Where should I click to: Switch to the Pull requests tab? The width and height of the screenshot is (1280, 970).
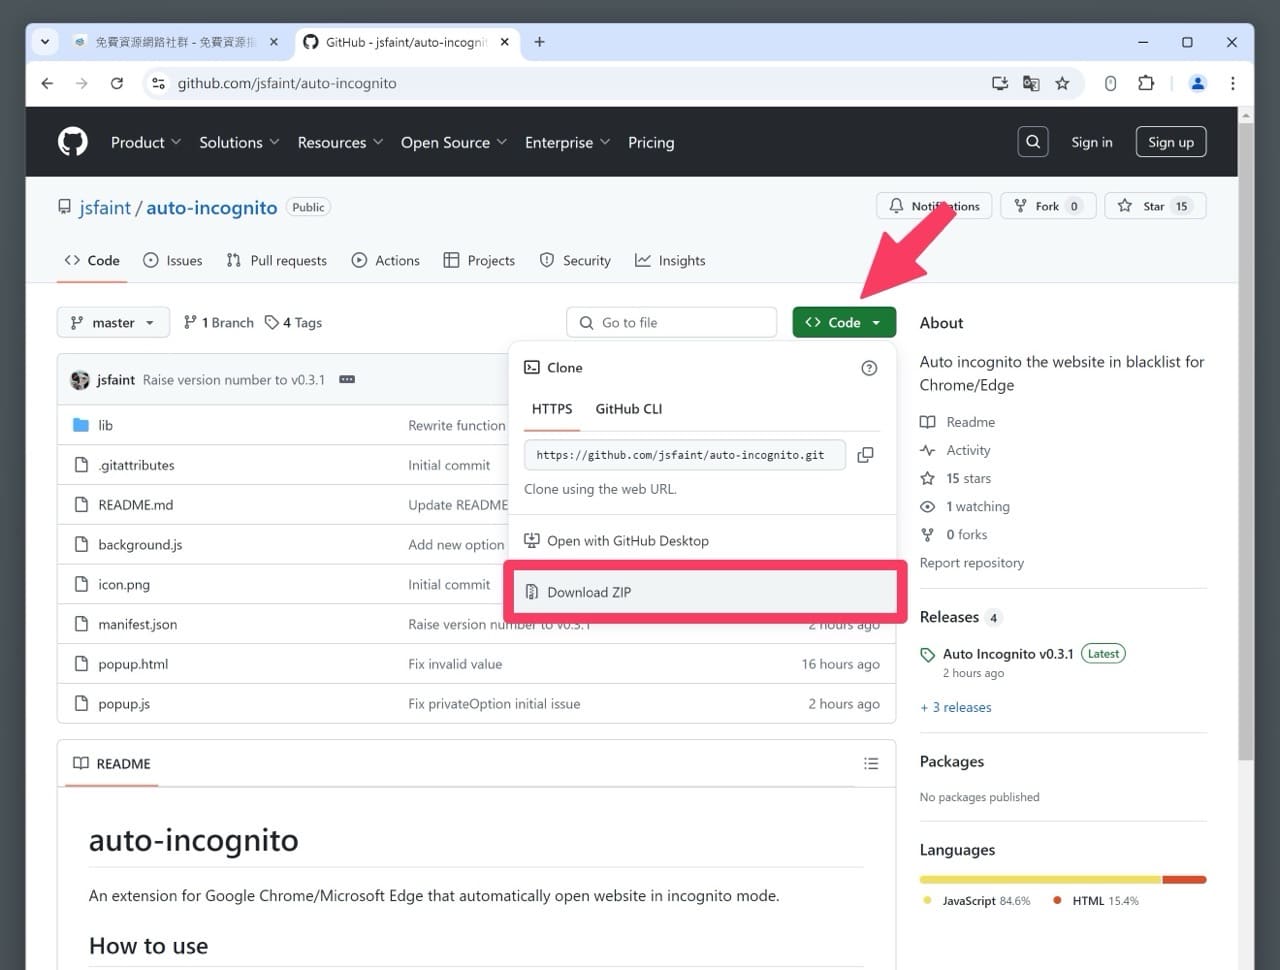click(277, 260)
